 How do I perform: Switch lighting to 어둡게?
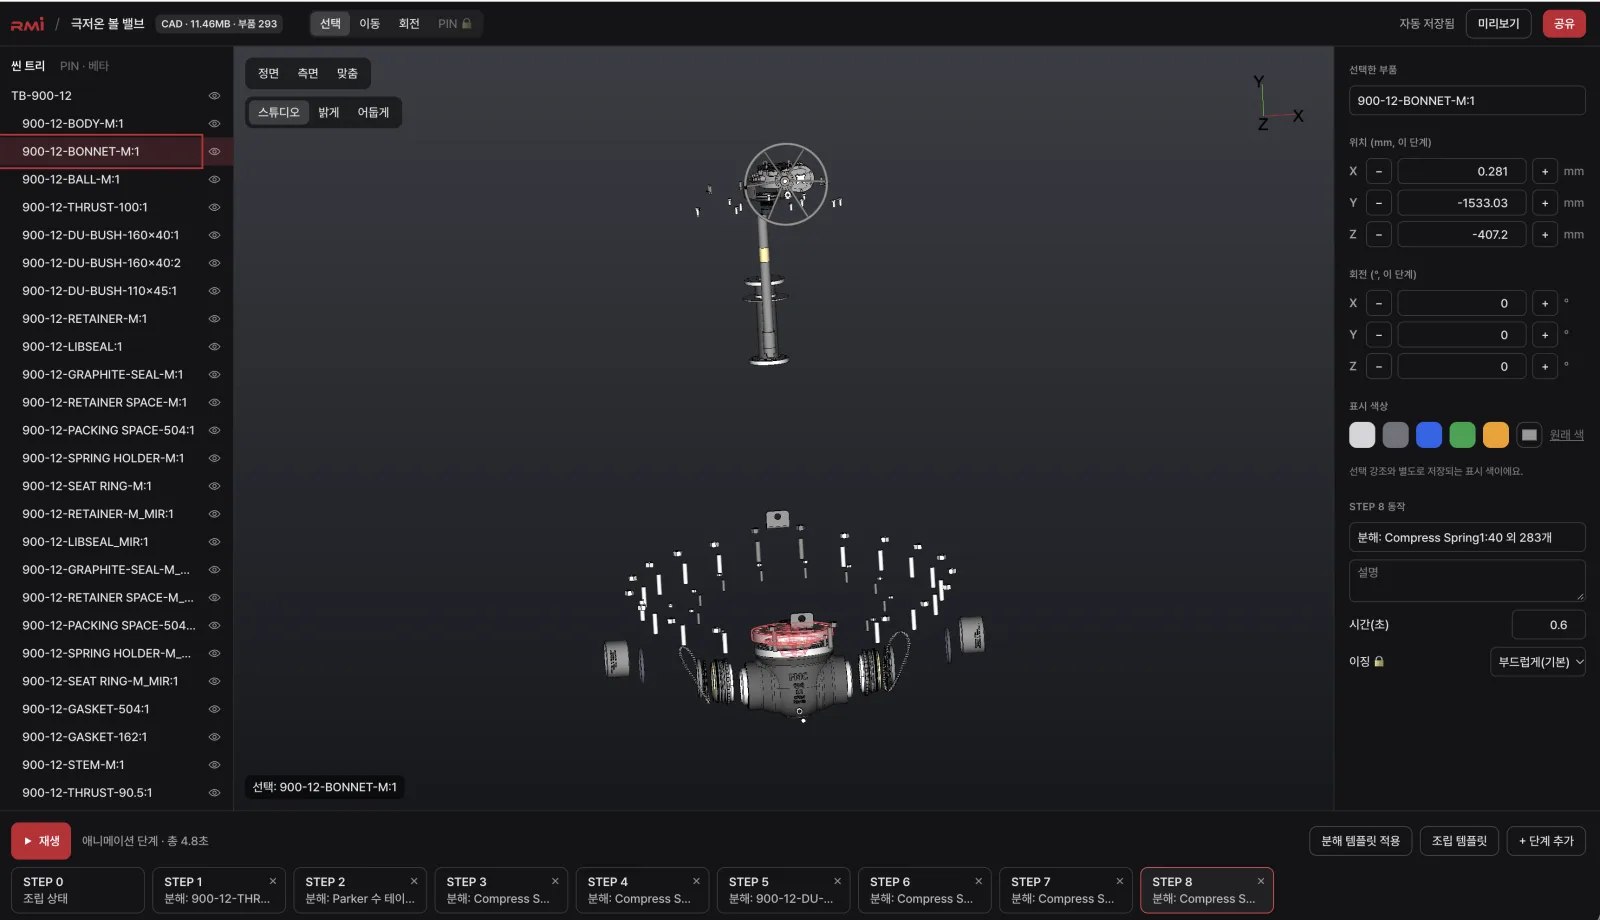pyautogui.click(x=373, y=113)
